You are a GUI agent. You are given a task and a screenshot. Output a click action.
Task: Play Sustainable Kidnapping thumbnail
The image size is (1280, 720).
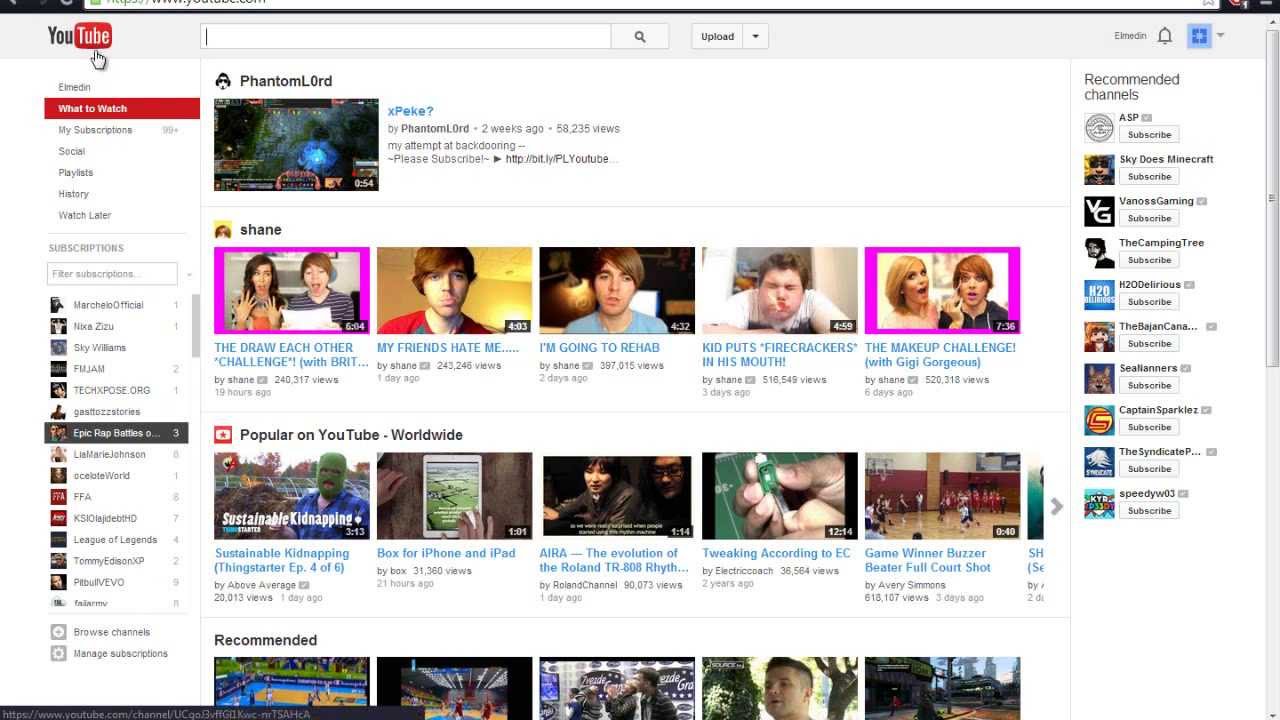click(292, 496)
